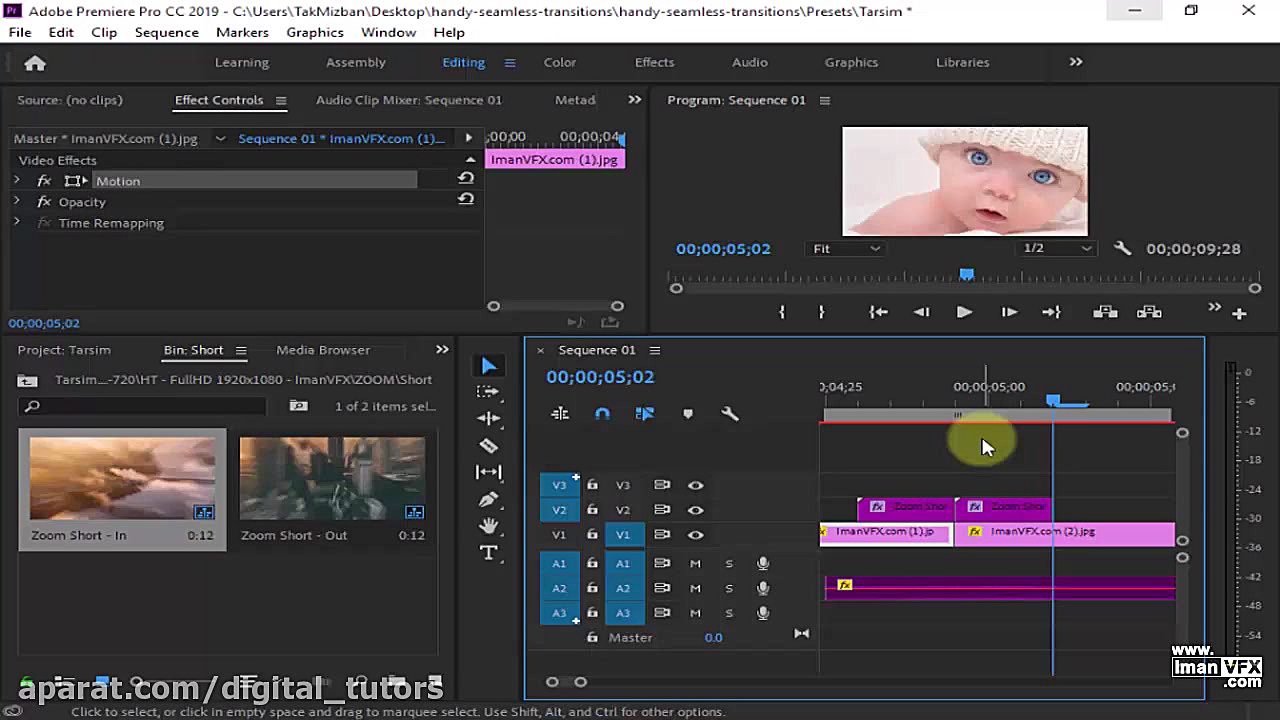This screenshot has width=1280, height=720.
Task: Reset the Motion effect parameters
Action: point(466,178)
